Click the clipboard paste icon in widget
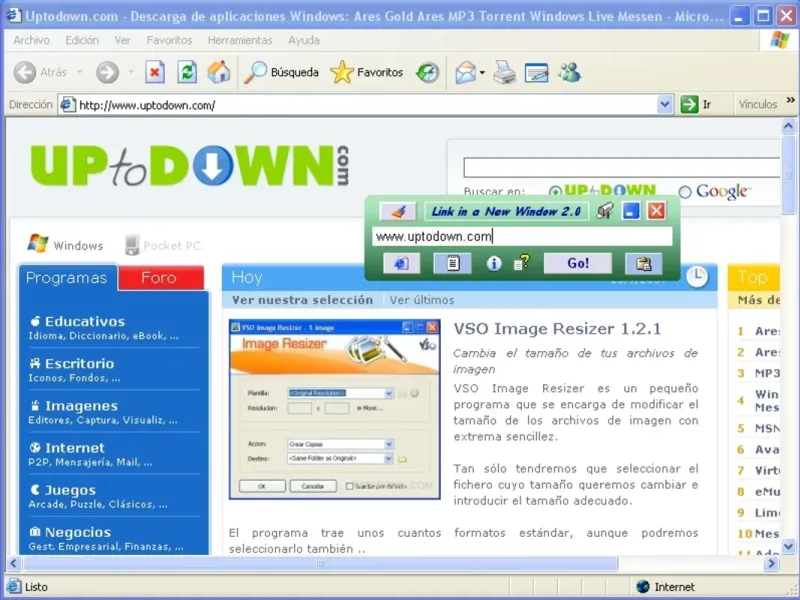800x600 pixels. pos(643,263)
